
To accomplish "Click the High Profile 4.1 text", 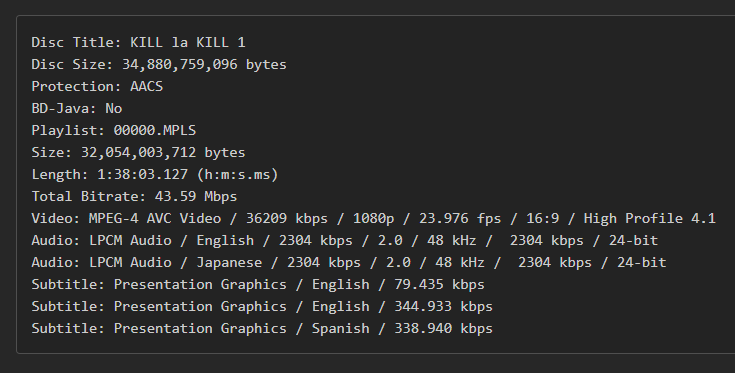I will click(650, 218).
